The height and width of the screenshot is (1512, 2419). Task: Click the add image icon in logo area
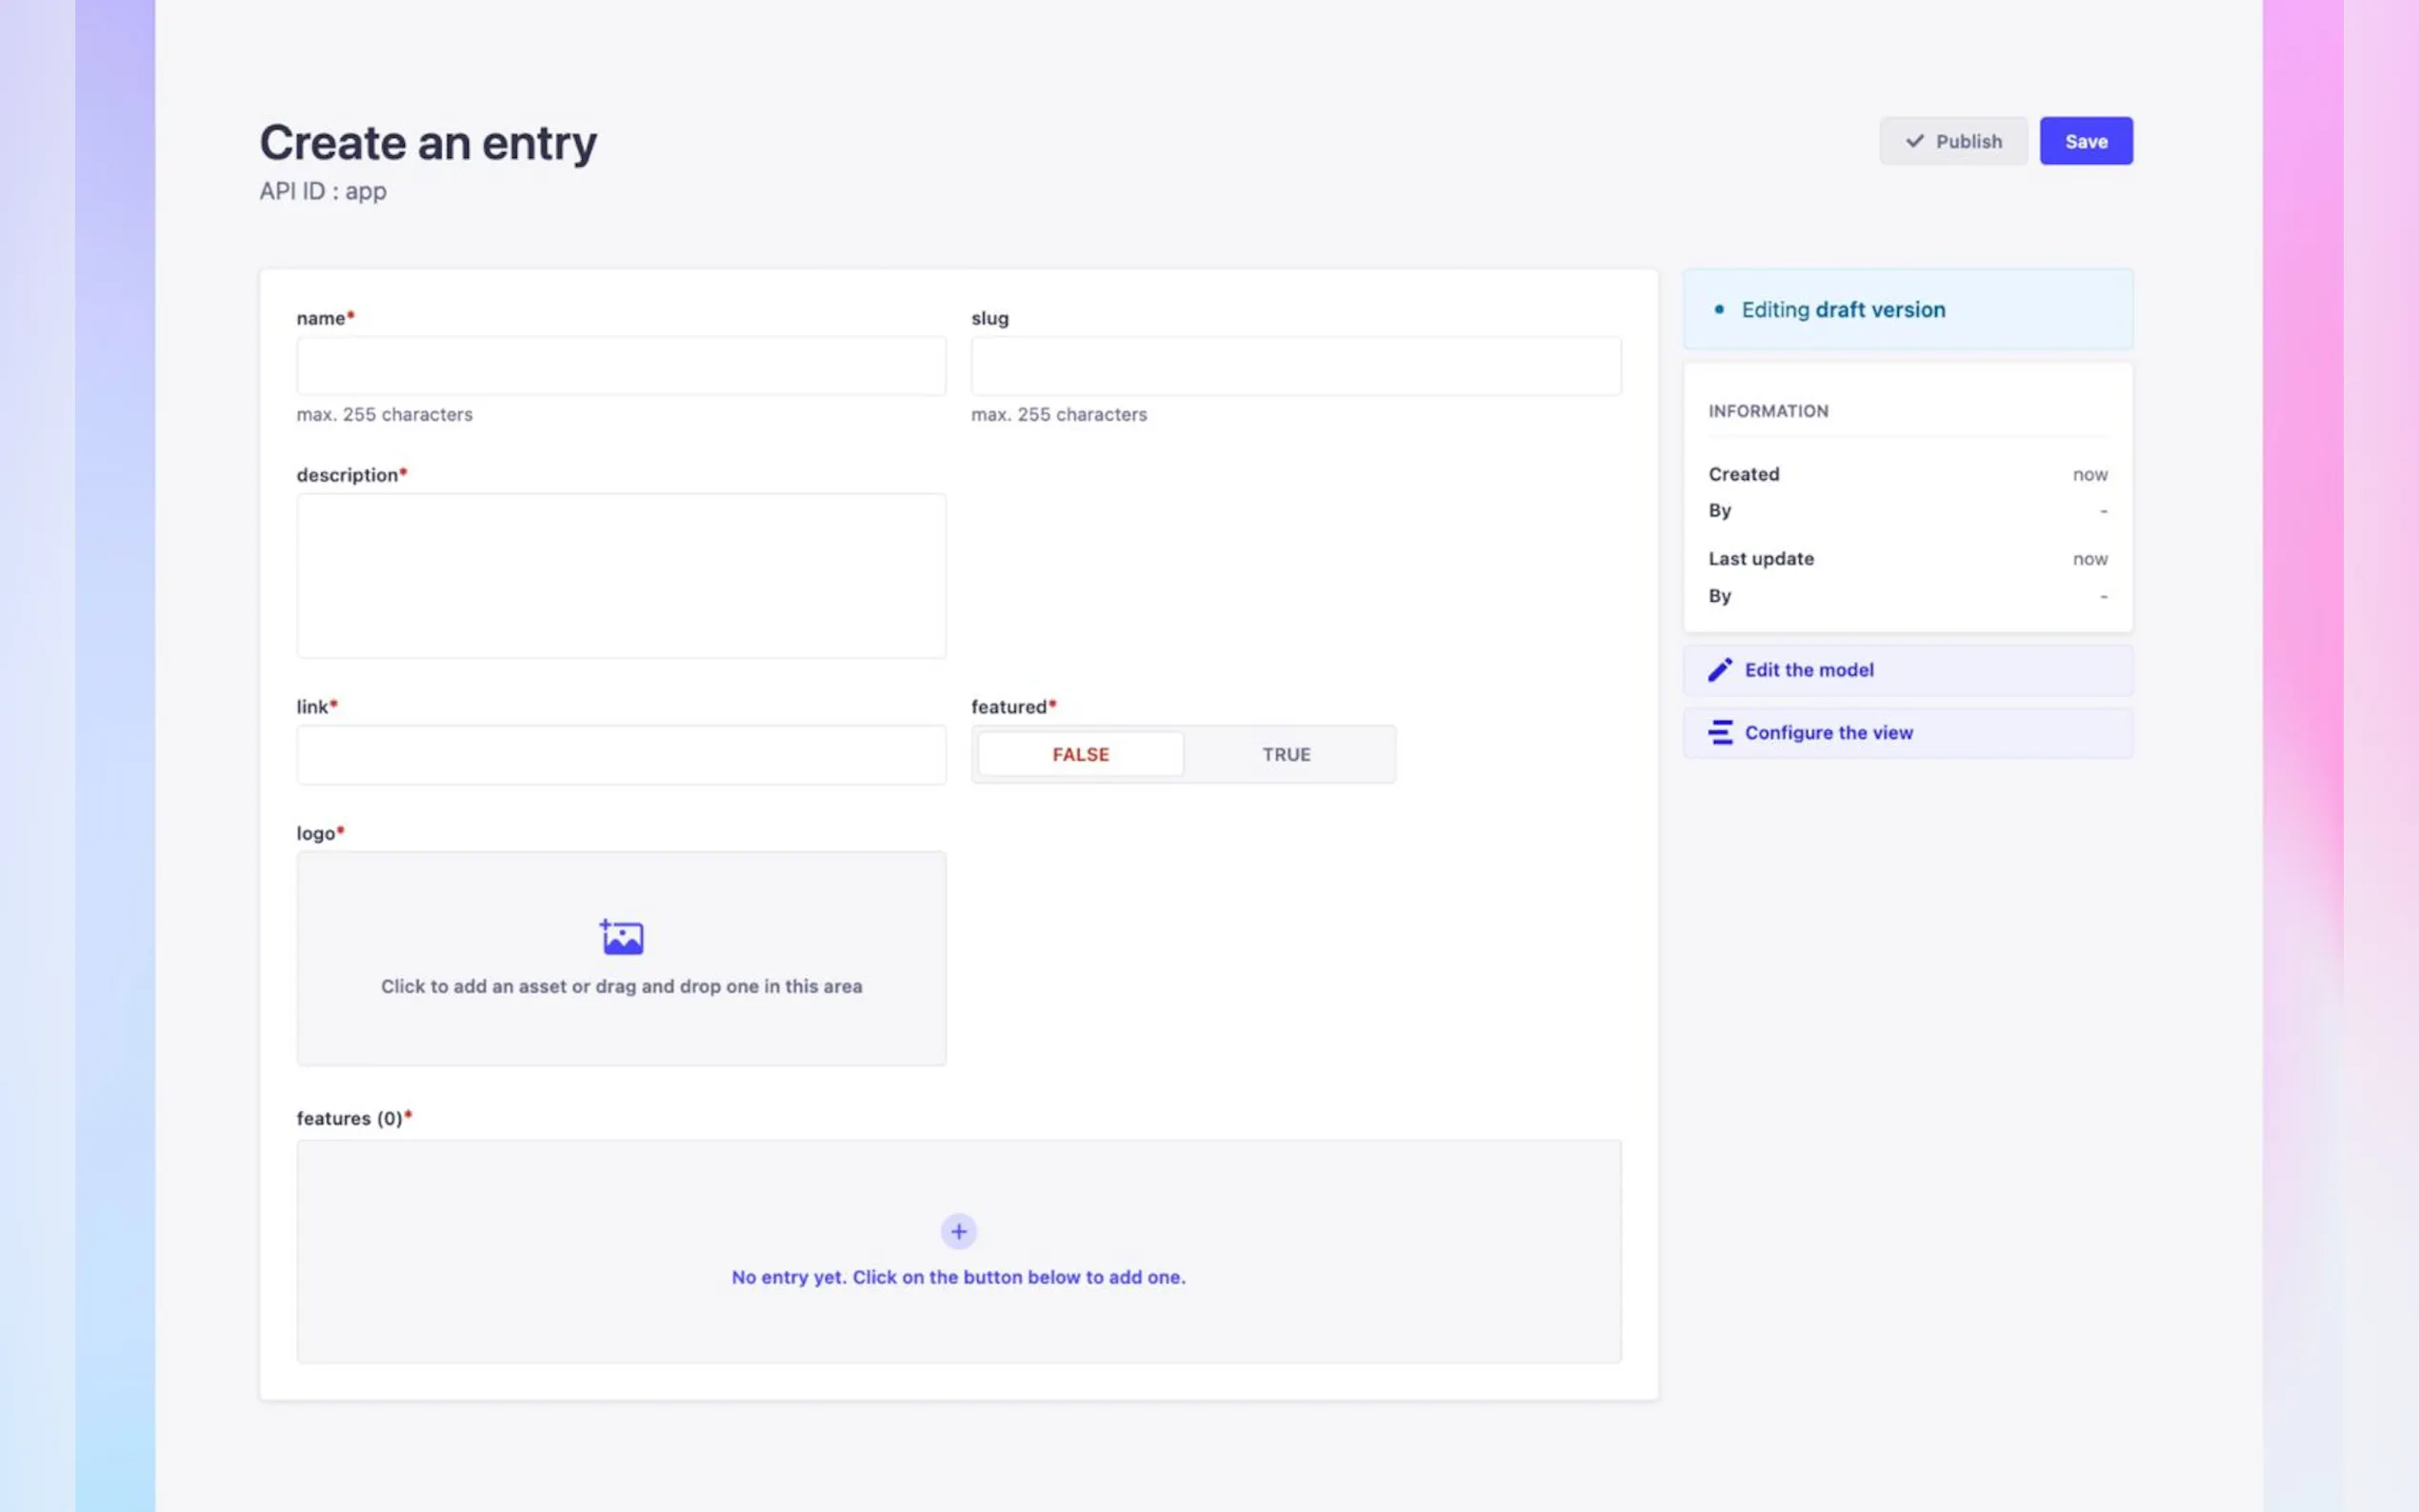pyautogui.click(x=621, y=937)
